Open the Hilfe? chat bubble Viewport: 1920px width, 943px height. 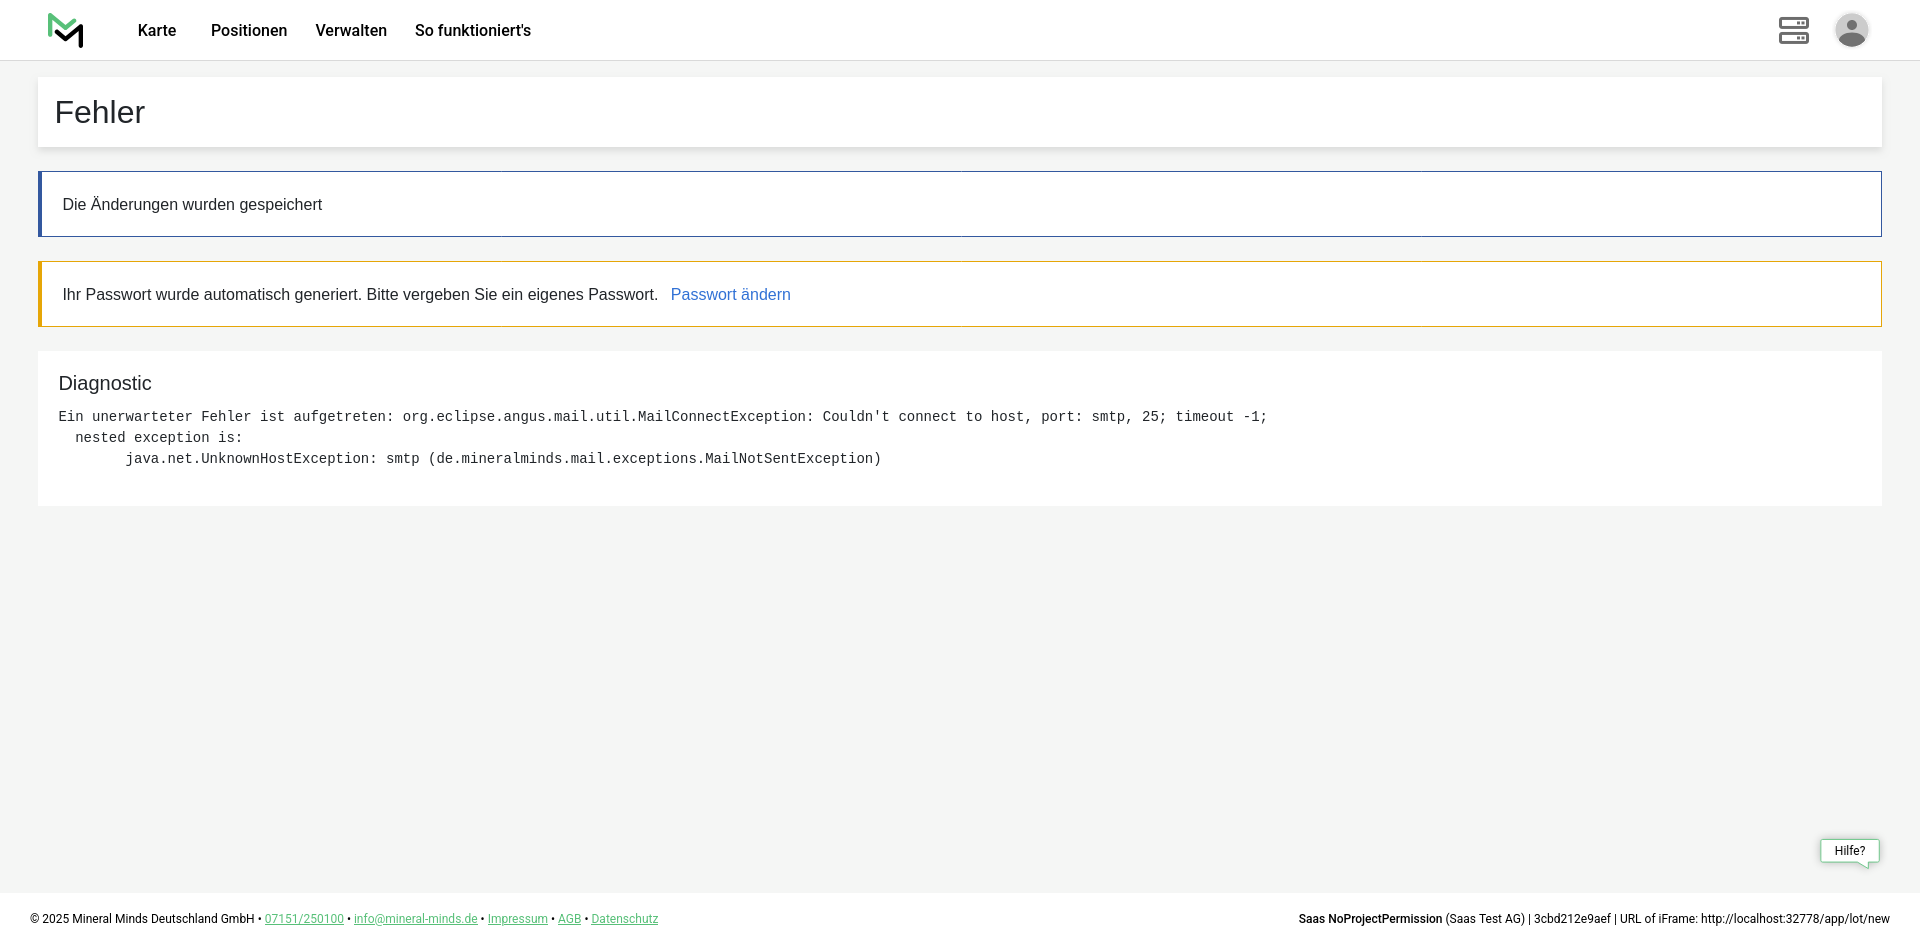[1849, 851]
